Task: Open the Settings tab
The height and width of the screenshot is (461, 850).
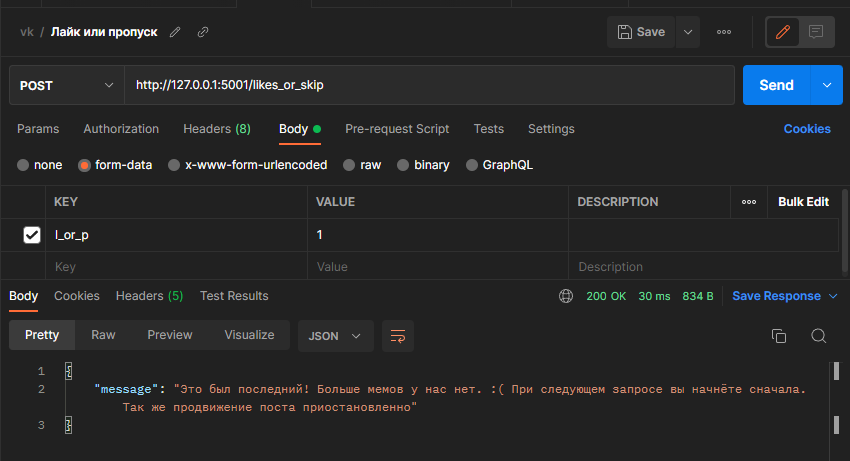Action: [x=551, y=129]
